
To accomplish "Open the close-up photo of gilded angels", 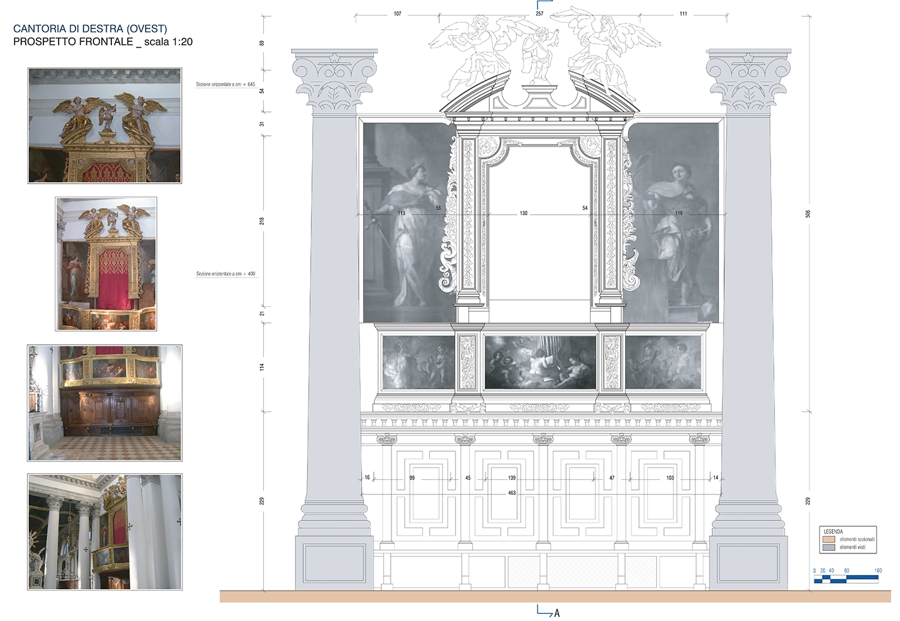I will click(105, 126).
